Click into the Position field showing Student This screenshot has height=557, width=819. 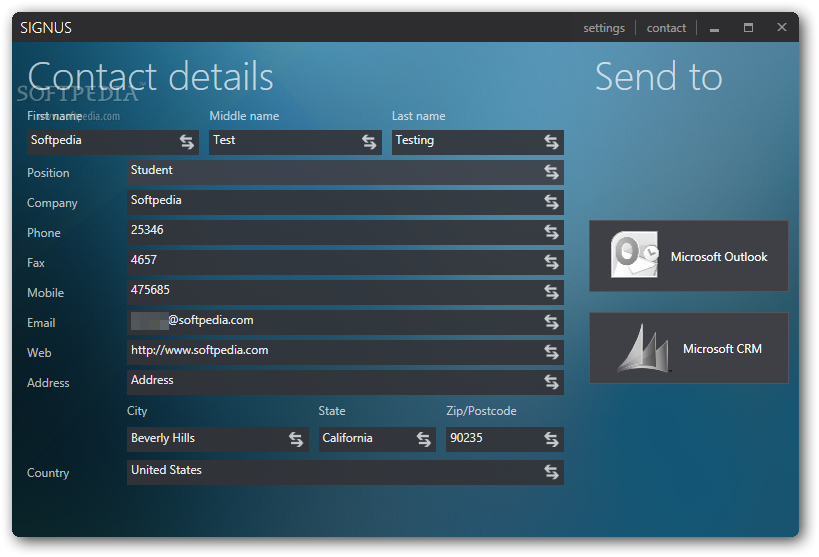pos(345,172)
